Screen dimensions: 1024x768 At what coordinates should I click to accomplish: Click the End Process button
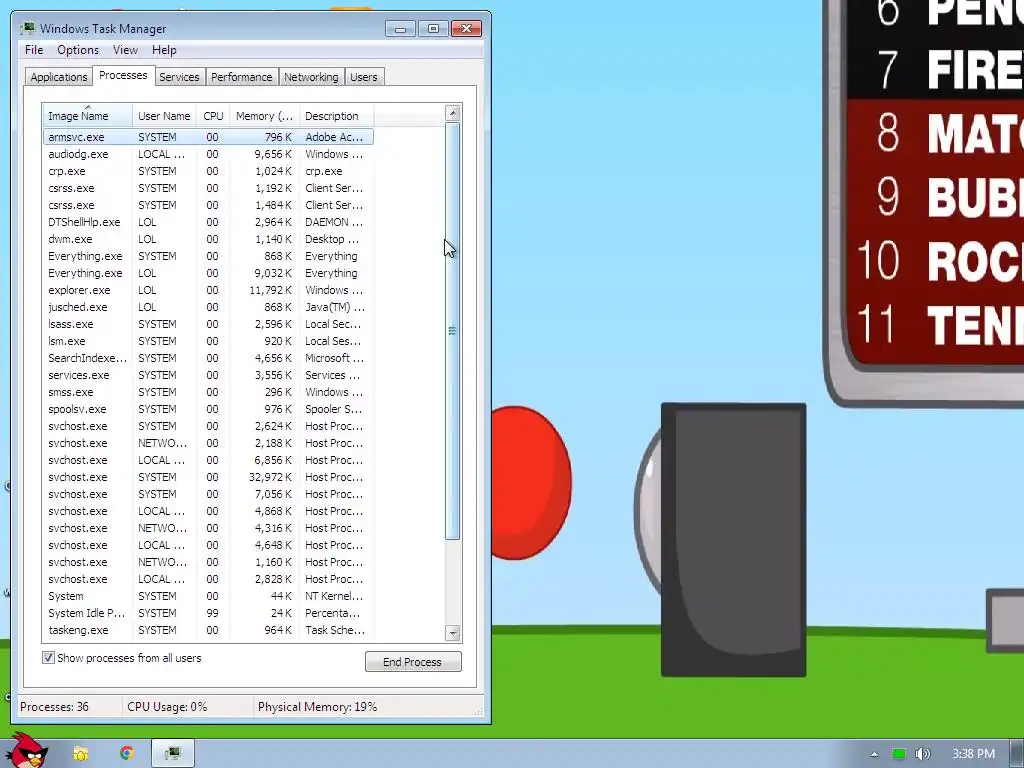click(x=413, y=662)
